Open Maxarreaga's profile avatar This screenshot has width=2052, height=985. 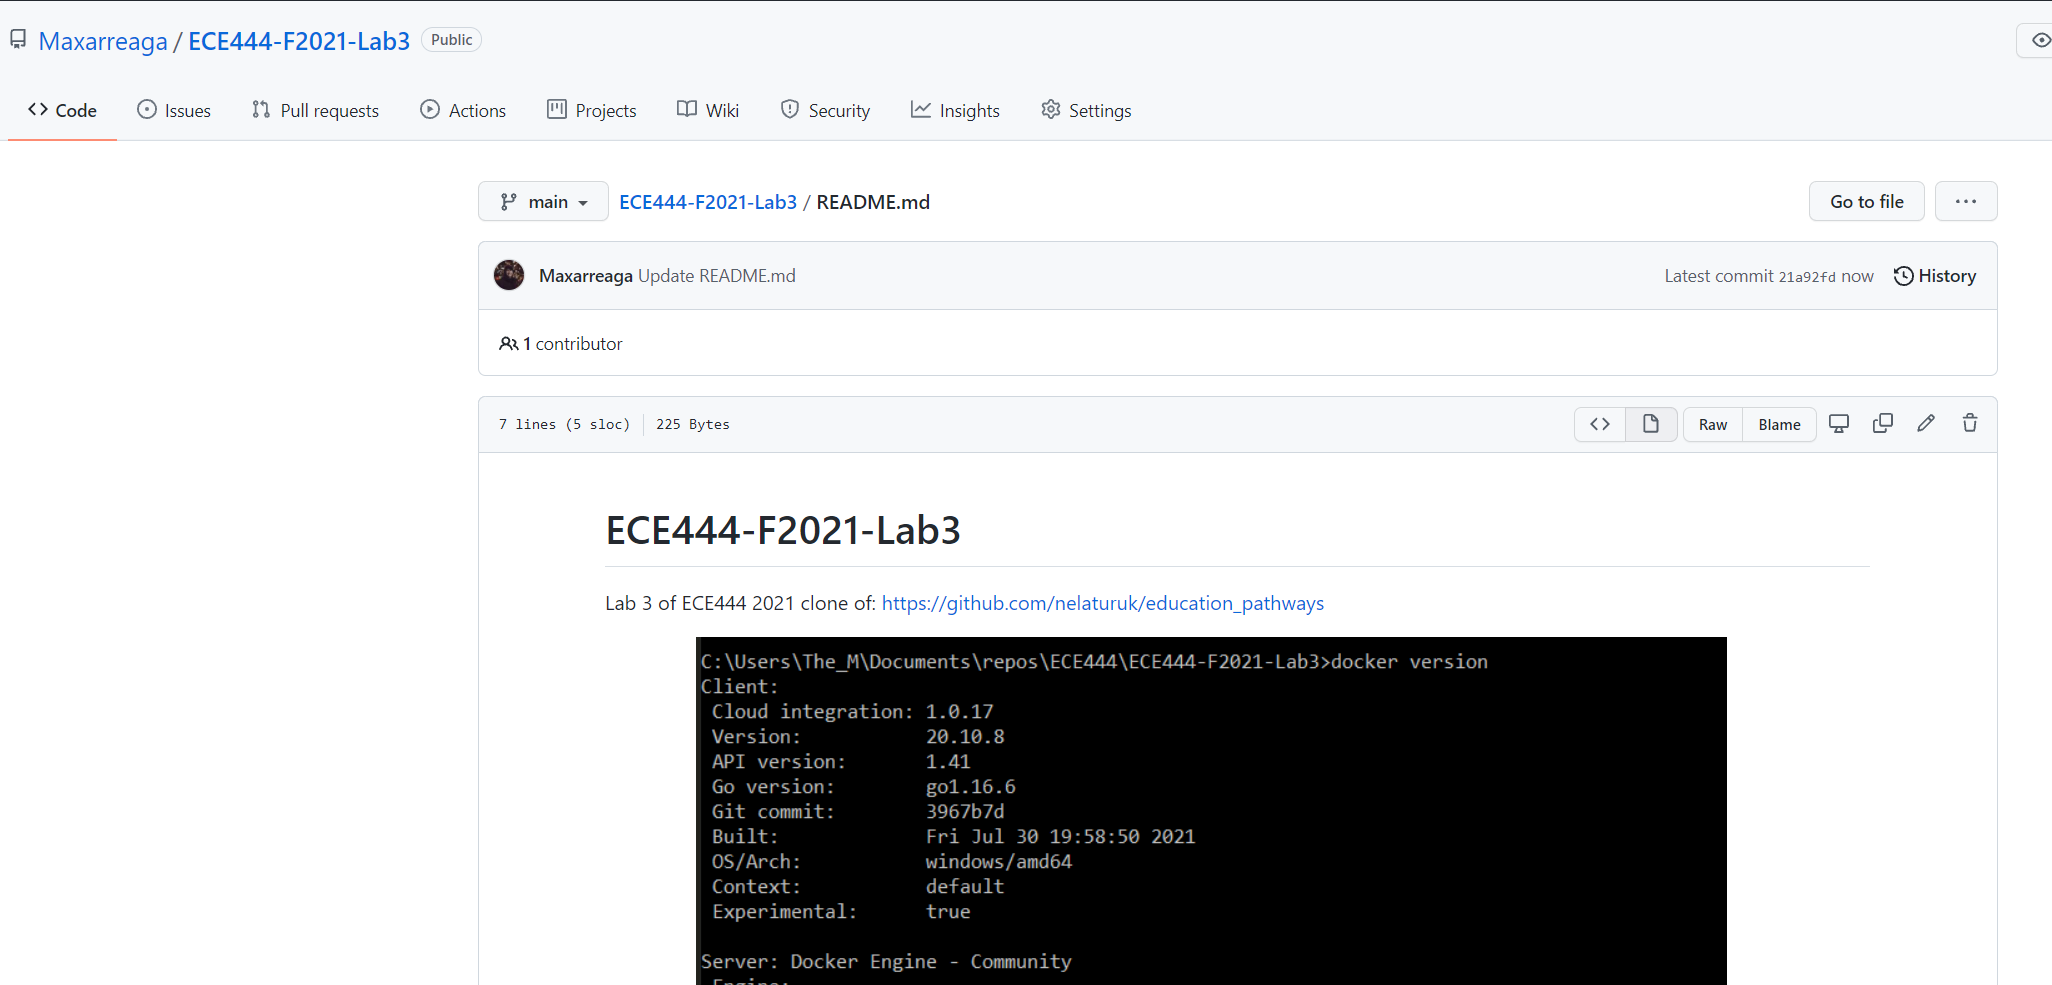coord(509,275)
